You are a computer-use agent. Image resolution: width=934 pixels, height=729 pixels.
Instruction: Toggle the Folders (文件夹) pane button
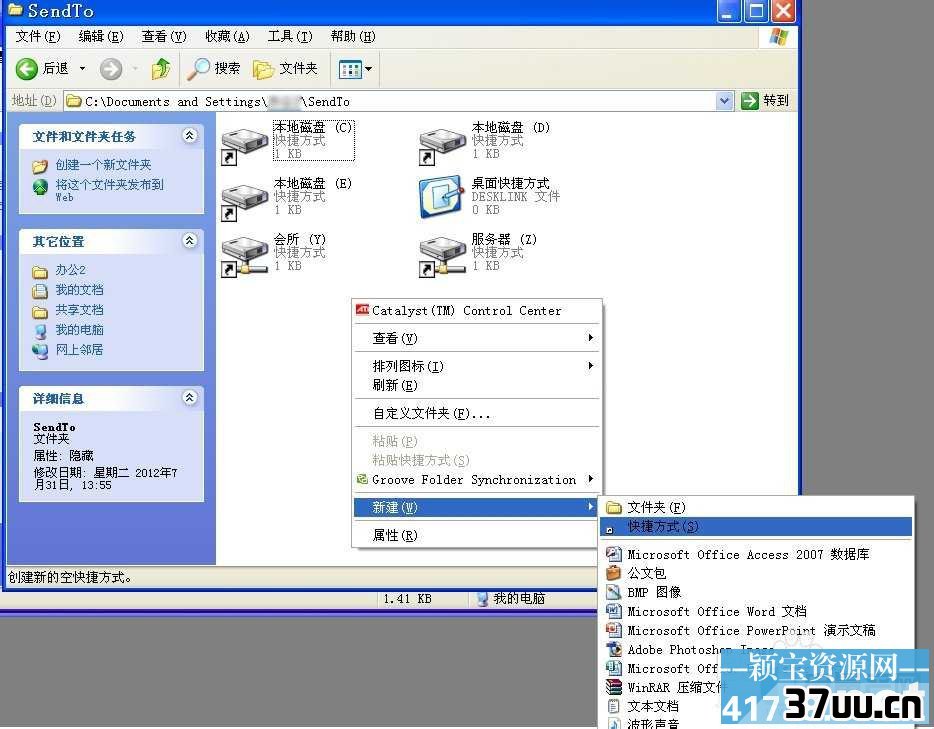point(285,69)
